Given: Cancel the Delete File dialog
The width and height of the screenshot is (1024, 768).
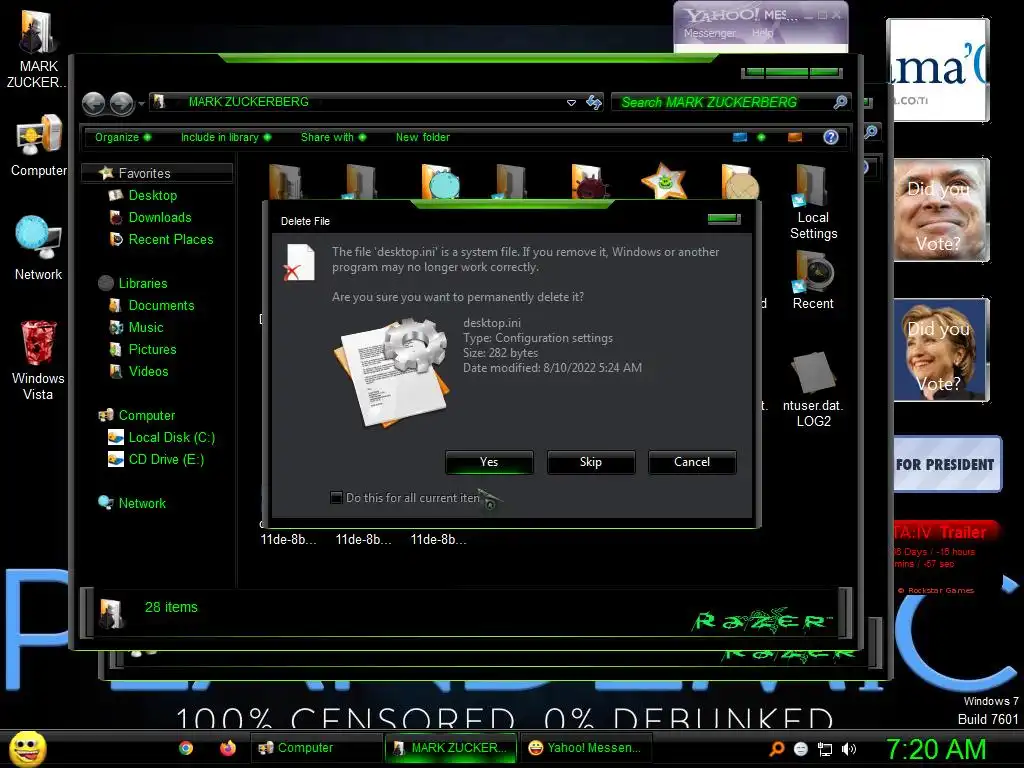Looking at the screenshot, I should tap(692, 462).
